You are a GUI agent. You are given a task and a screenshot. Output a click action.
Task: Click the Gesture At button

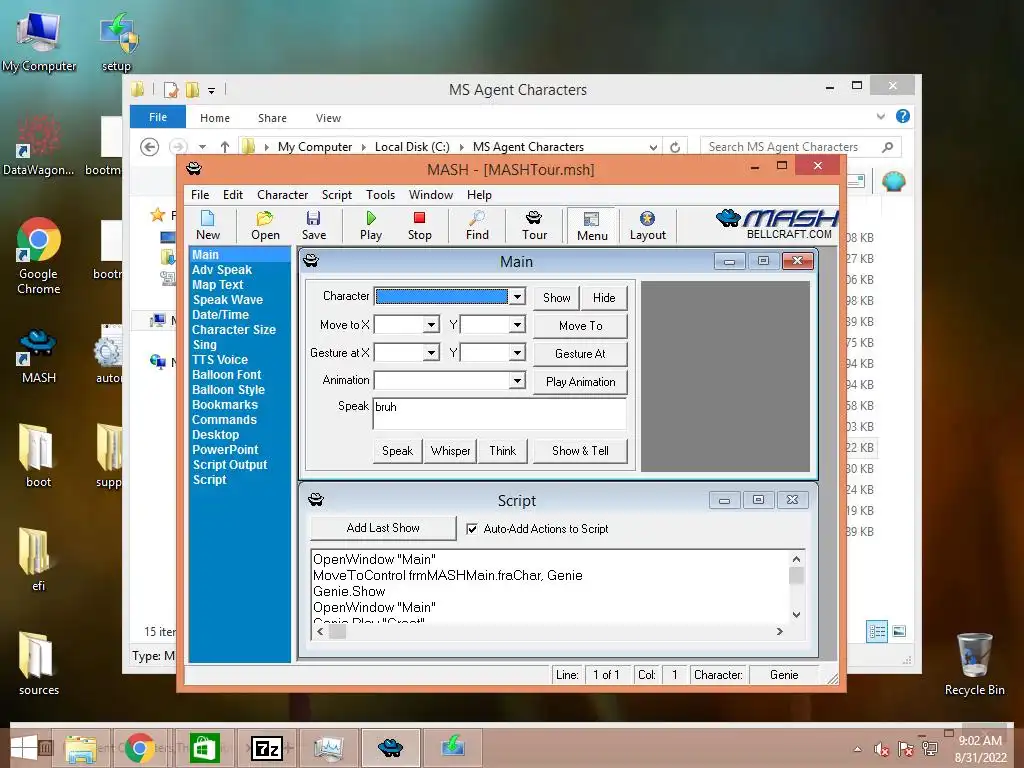(581, 353)
